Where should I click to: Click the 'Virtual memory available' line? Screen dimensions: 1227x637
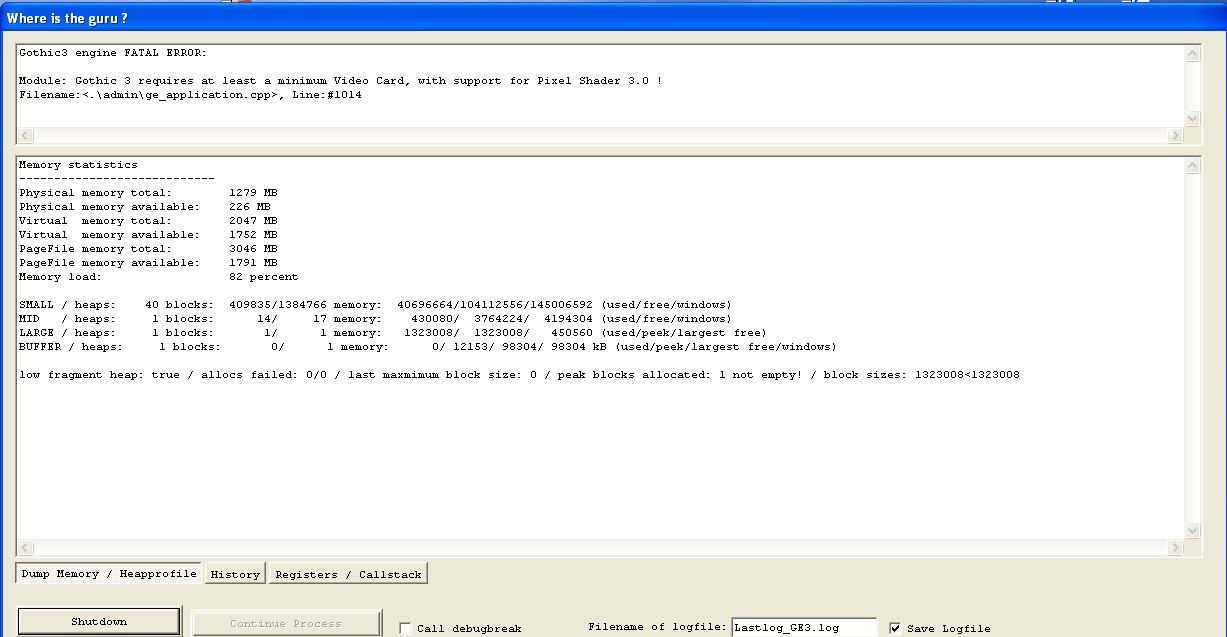[x=148, y=235]
